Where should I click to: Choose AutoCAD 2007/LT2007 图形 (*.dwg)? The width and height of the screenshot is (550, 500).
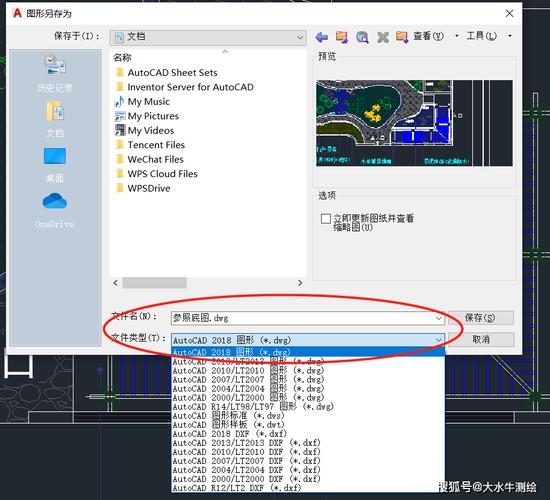[x=308, y=379]
